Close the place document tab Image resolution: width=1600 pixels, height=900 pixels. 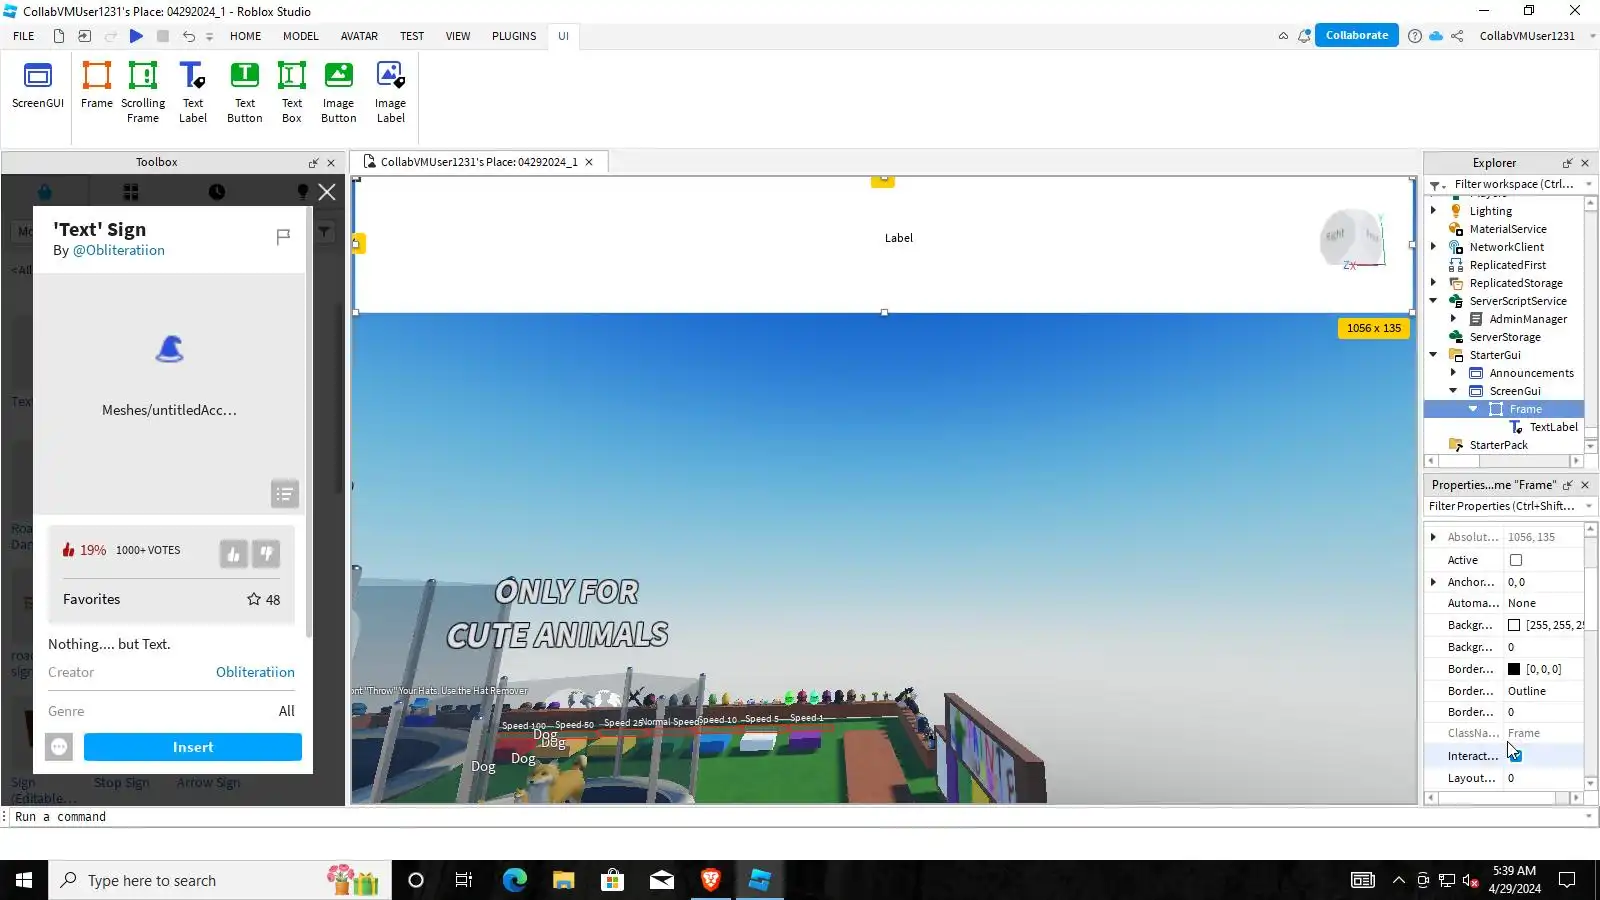[589, 162]
